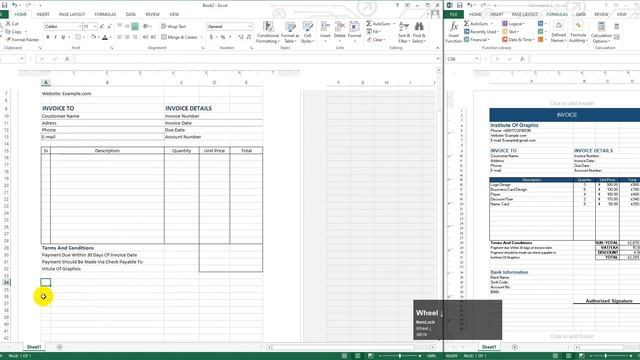The width and height of the screenshot is (640, 360).
Task: Click Insert Function in right window ribbon
Action: (x=453, y=32)
